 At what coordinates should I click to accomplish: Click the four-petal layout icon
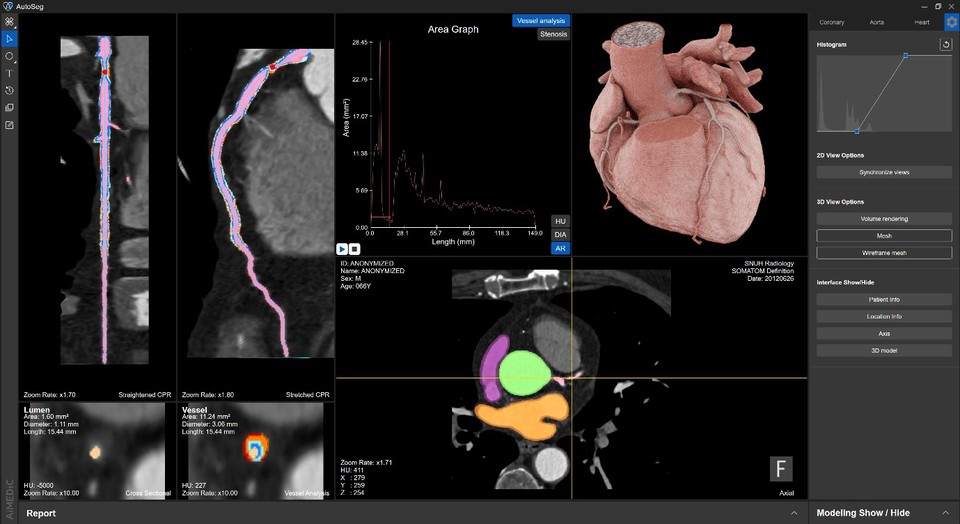pos(9,22)
